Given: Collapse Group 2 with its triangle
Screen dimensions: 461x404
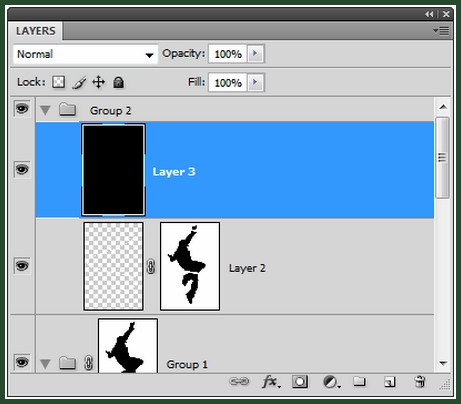Looking at the screenshot, I should [x=45, y=110].
